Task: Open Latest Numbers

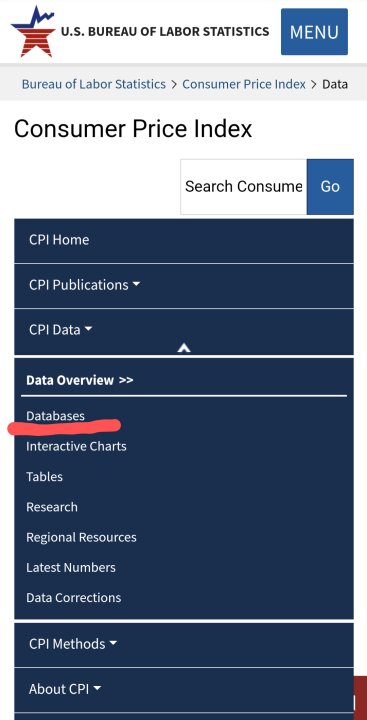Action: tap(71, 568)
